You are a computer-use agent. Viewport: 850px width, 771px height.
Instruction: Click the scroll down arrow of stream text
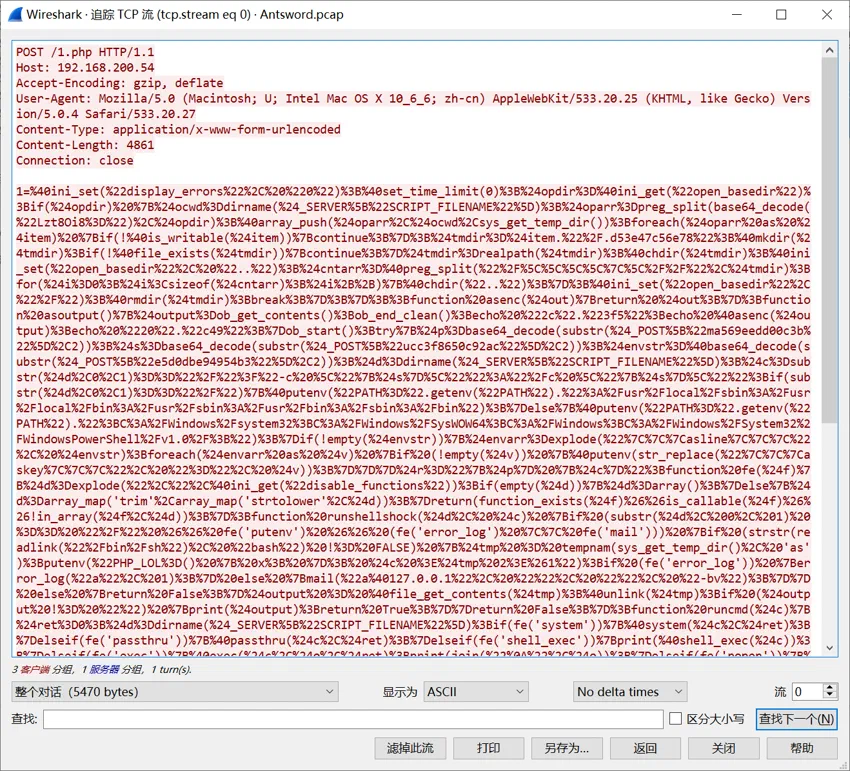[x=829, y=648]
